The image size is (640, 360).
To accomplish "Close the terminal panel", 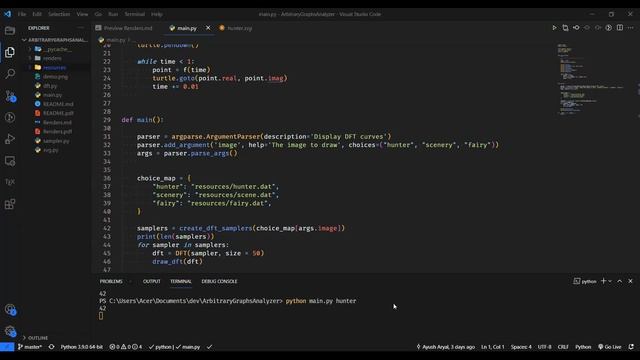I will point(630,281).
